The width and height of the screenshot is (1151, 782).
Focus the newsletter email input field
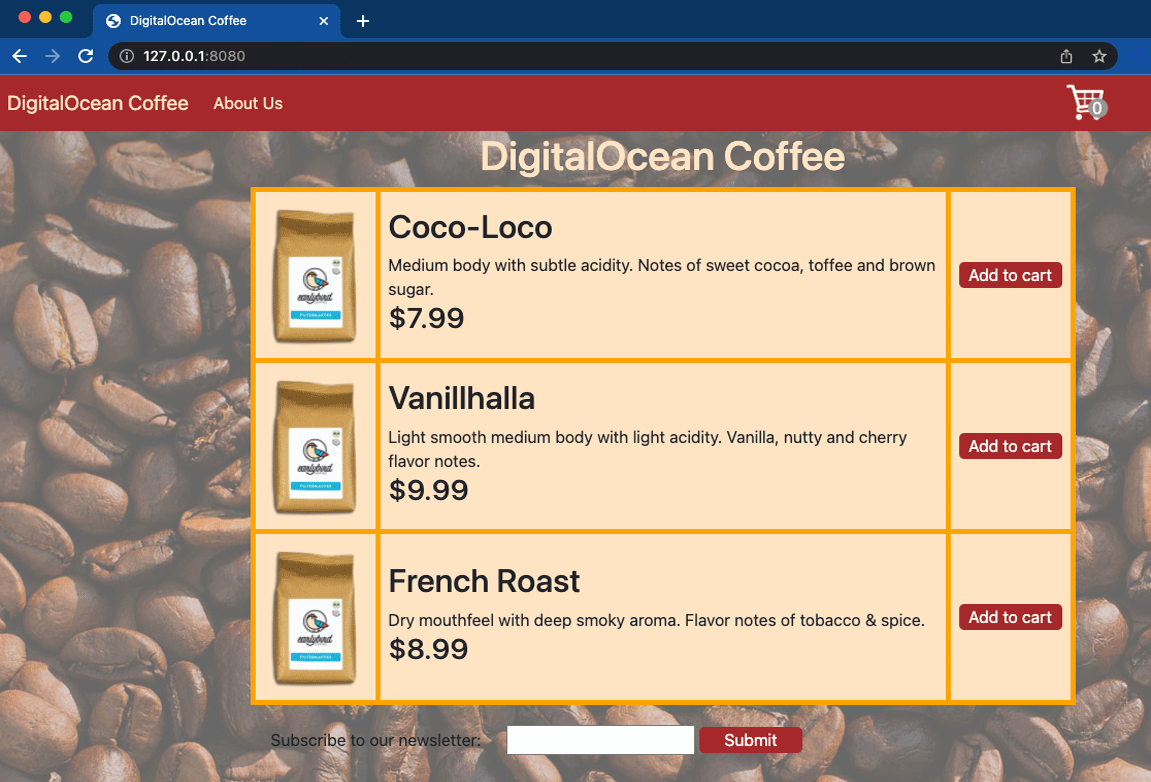pos(600,740)
